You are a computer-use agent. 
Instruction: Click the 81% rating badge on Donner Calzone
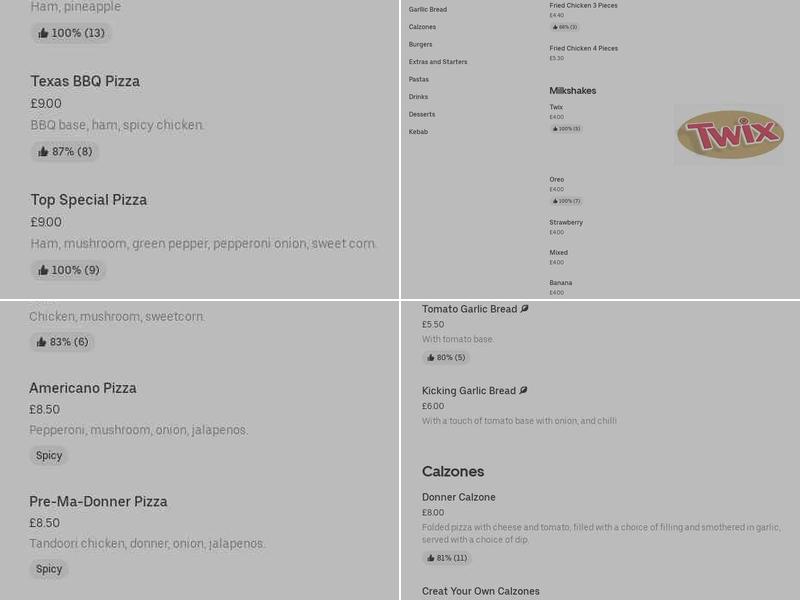pyautogui.click(x=448, y=558)
